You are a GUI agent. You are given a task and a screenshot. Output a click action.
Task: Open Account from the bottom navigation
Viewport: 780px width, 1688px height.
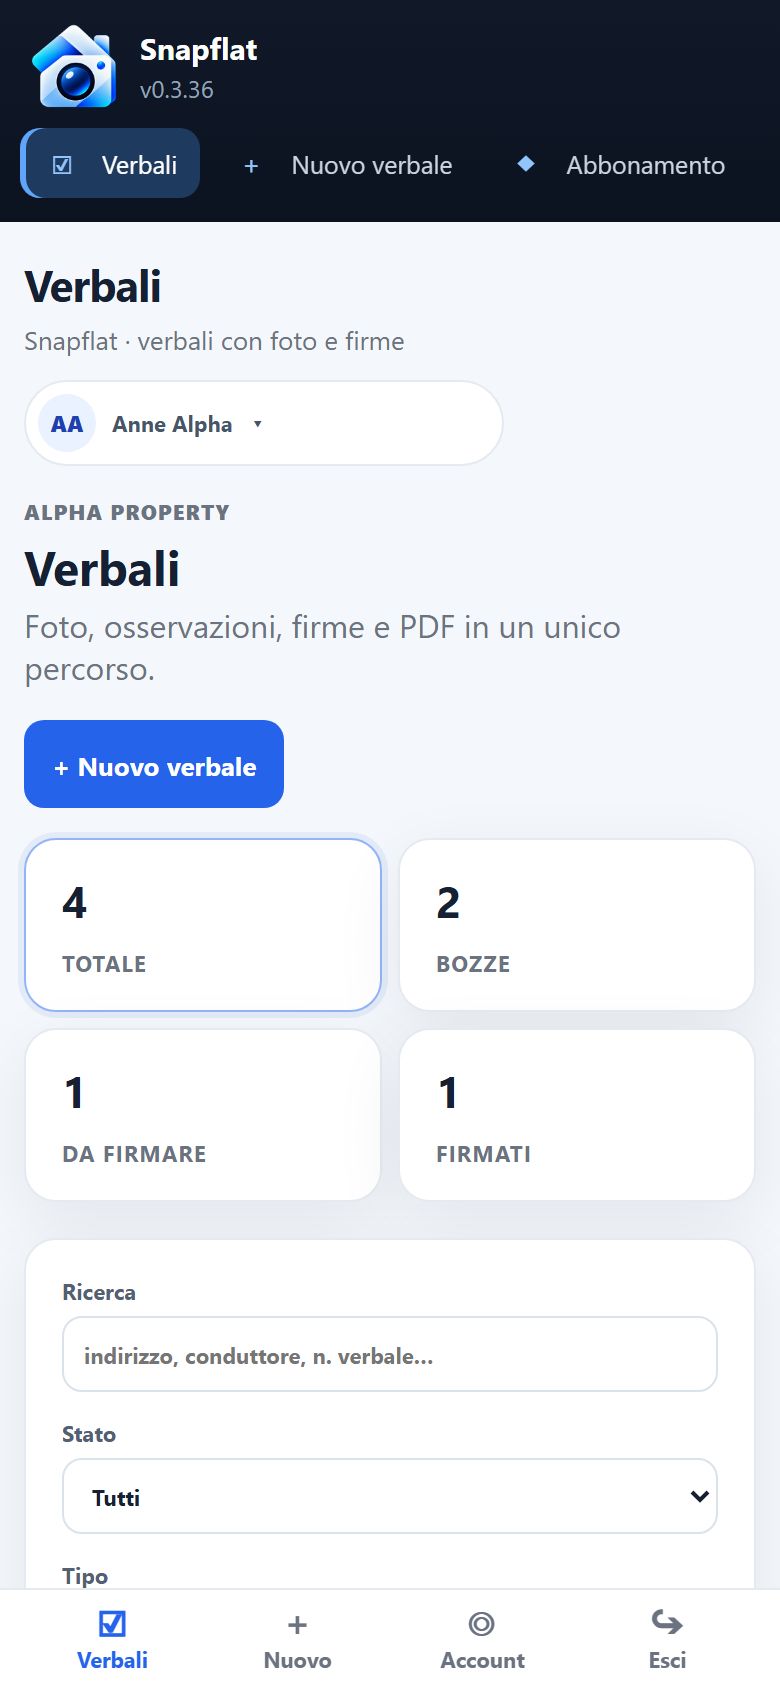tap(482, 1638)
